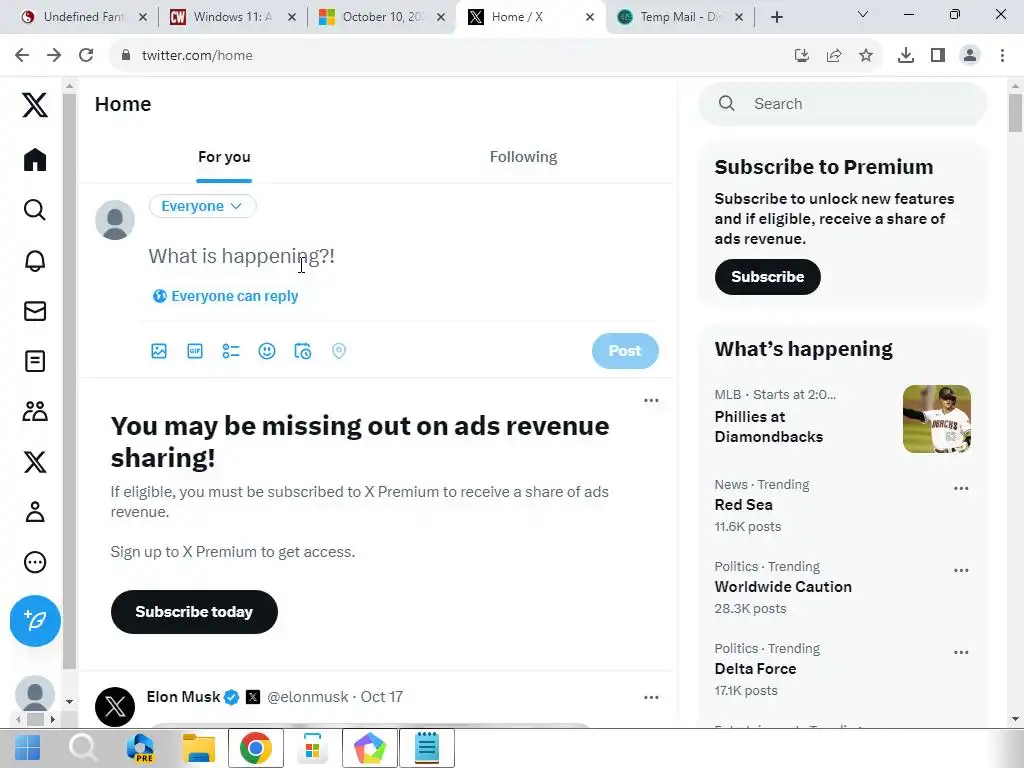
Task: Toggle Chrome side panel
Action: [x=938, y=56]
